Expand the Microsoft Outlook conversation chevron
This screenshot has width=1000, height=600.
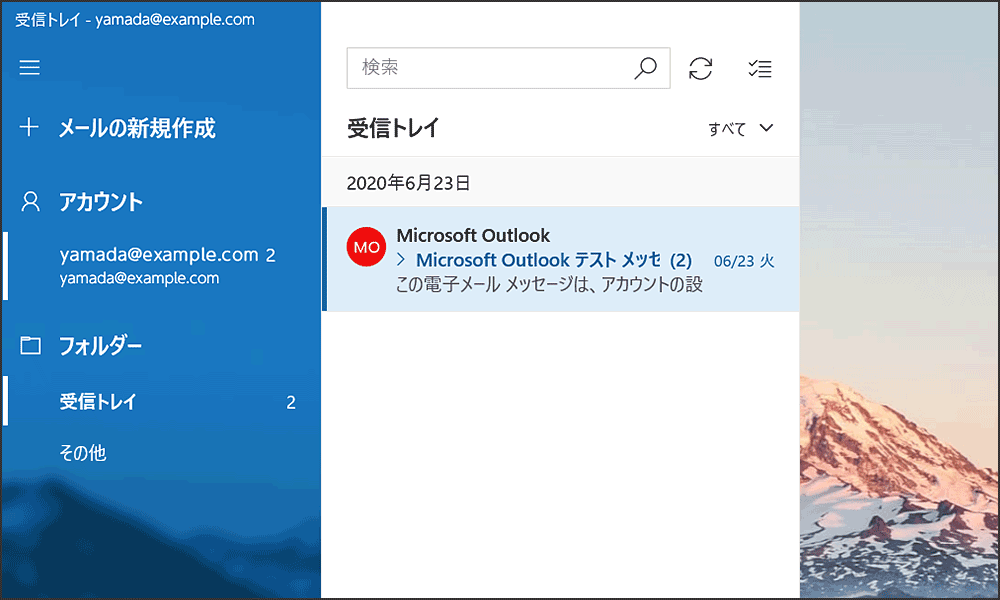click(x=401, y=259)
